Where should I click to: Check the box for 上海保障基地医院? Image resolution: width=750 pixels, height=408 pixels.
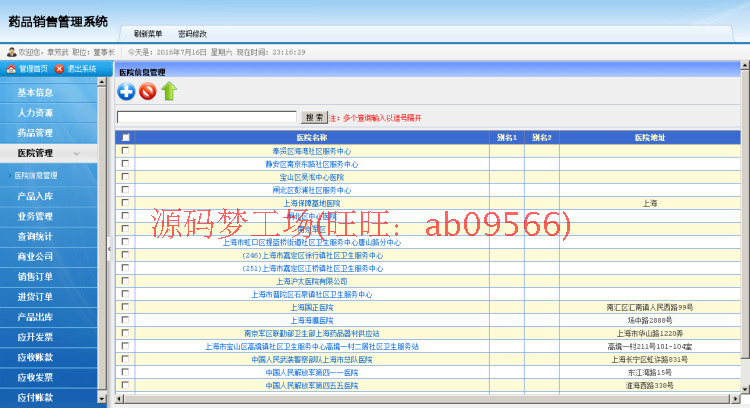[x=125, y=203]
